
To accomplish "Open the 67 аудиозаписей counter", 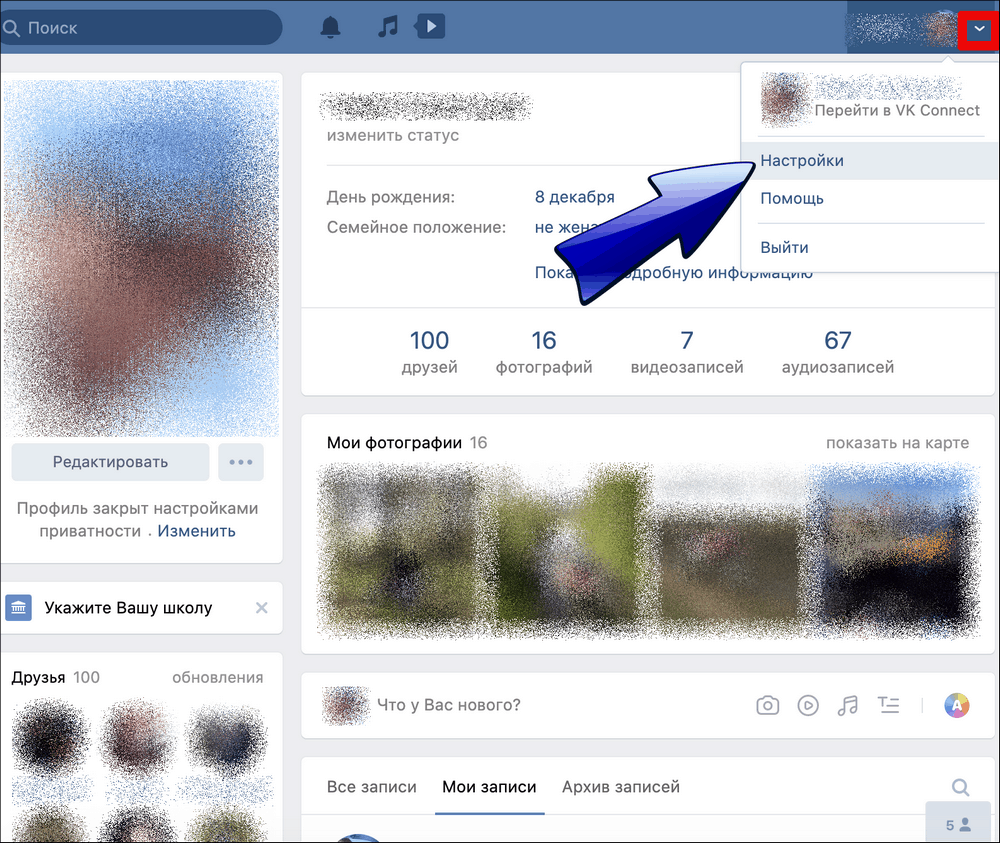I will (x=837, y=351).
